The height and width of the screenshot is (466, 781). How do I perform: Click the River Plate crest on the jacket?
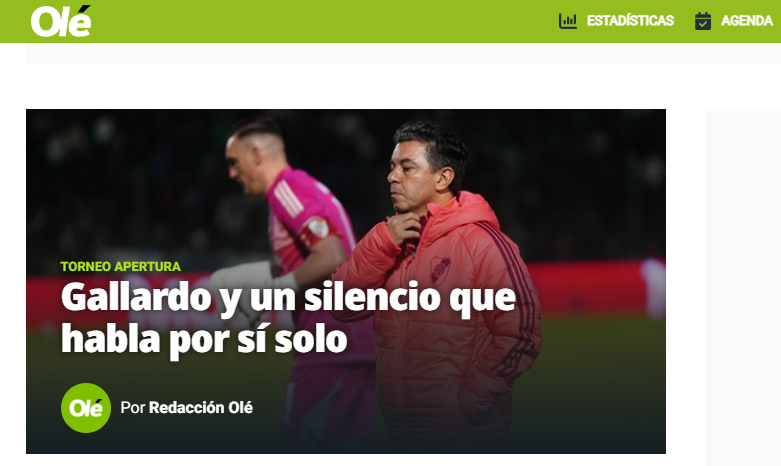pos(440,269)
